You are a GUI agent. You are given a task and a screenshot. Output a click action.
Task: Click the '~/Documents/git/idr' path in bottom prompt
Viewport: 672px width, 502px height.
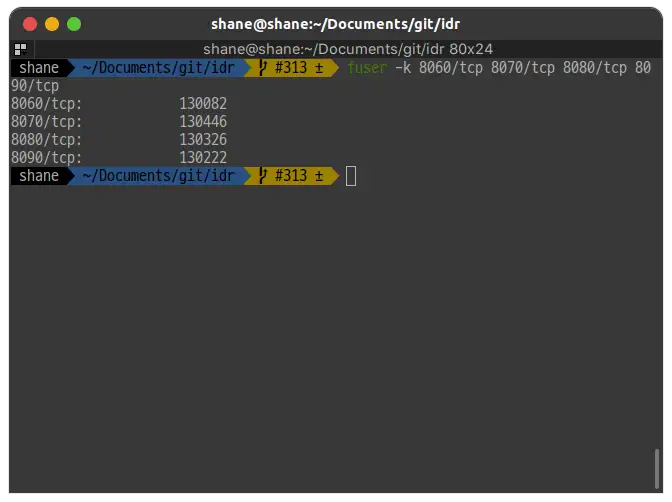point(158,176)
